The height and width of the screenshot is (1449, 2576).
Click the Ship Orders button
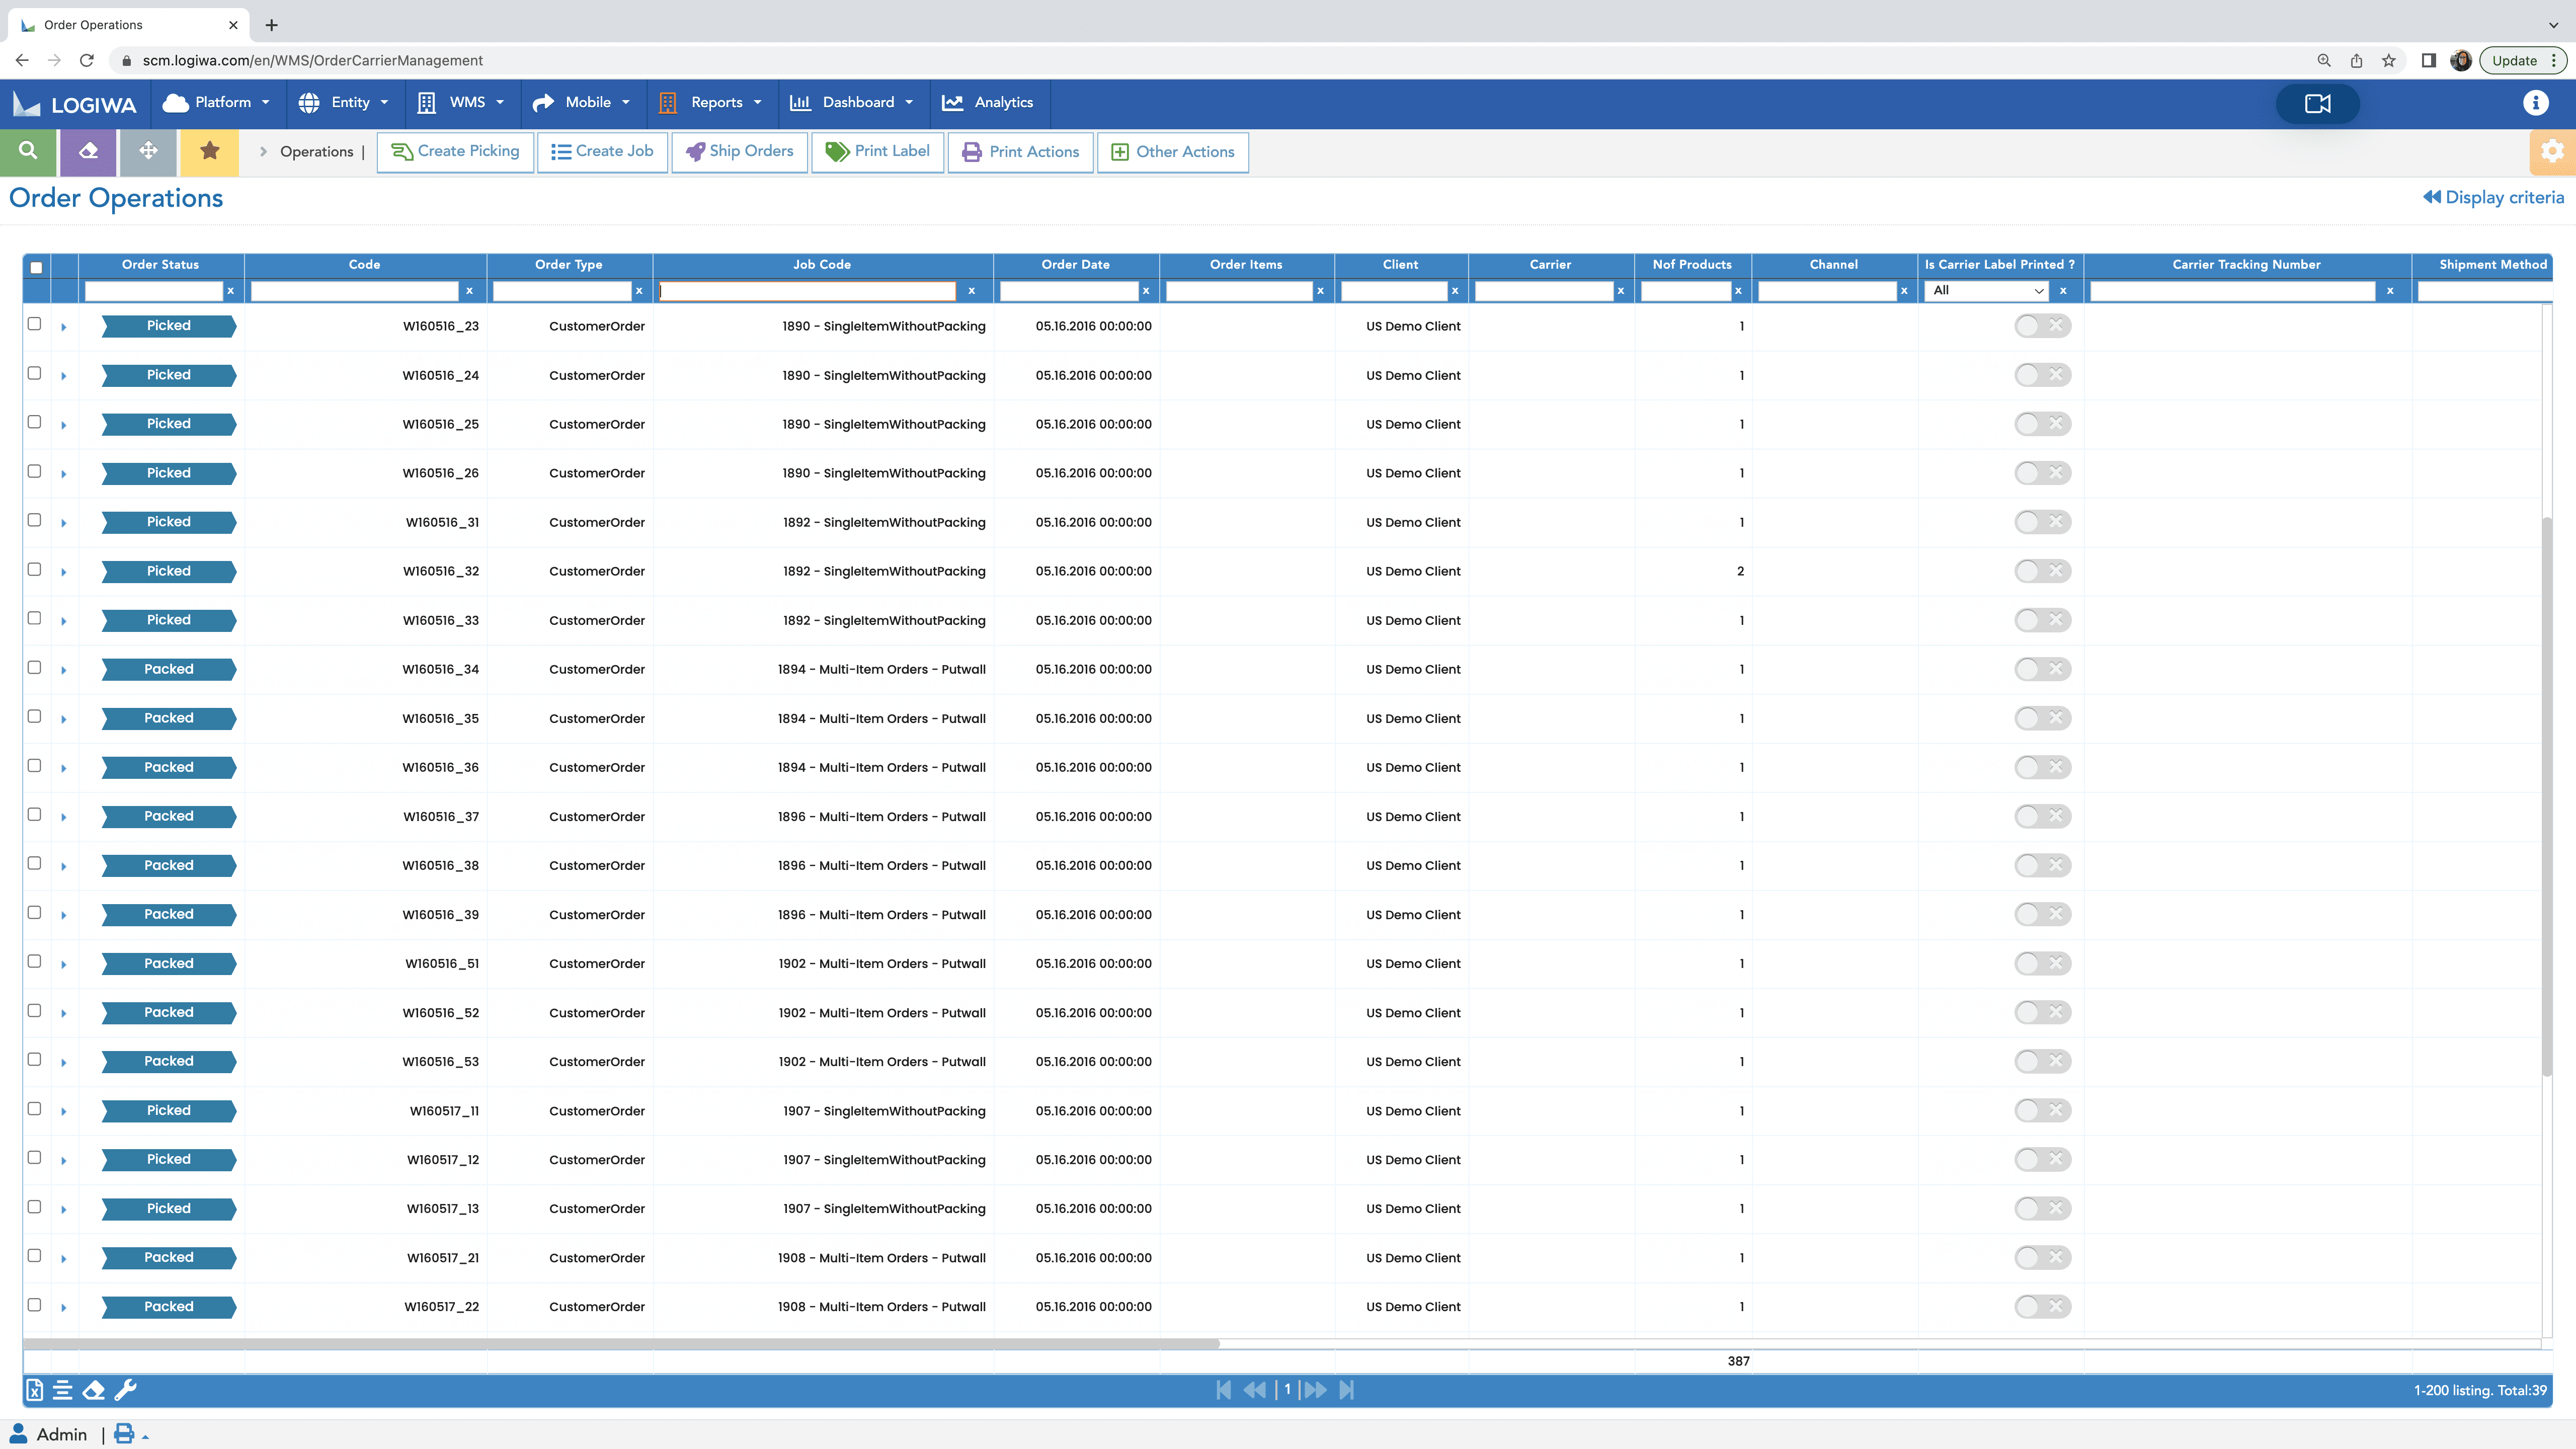pos(739,152)
